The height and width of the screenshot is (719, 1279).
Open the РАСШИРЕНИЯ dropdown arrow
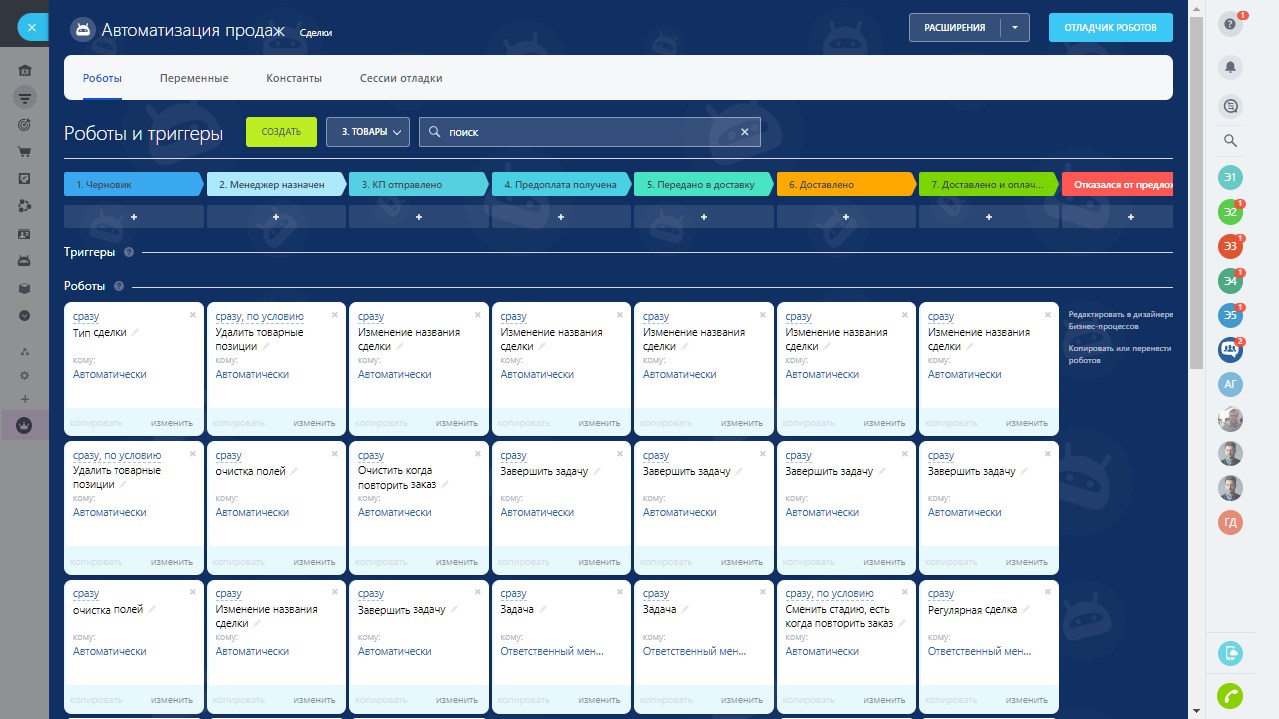tap(1014, 28)
